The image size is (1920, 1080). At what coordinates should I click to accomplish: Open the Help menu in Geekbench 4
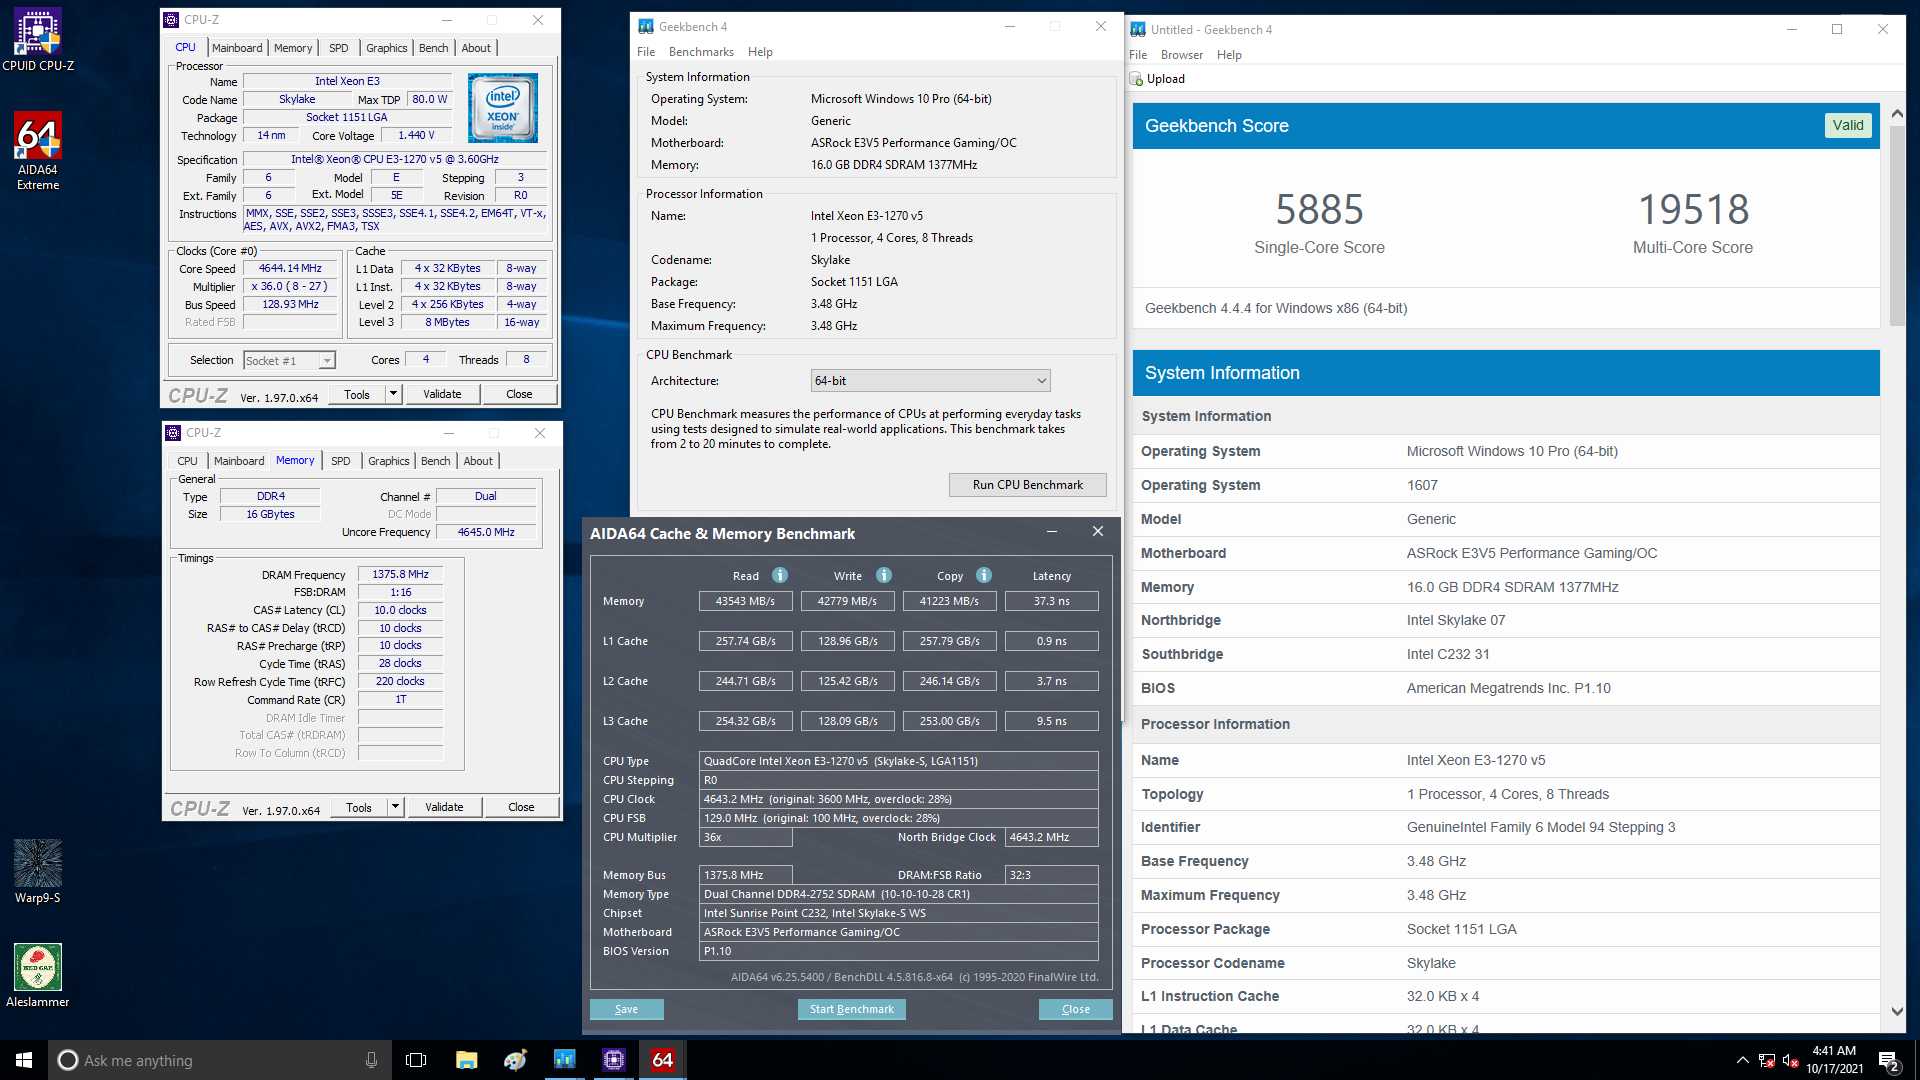[760, 52]
